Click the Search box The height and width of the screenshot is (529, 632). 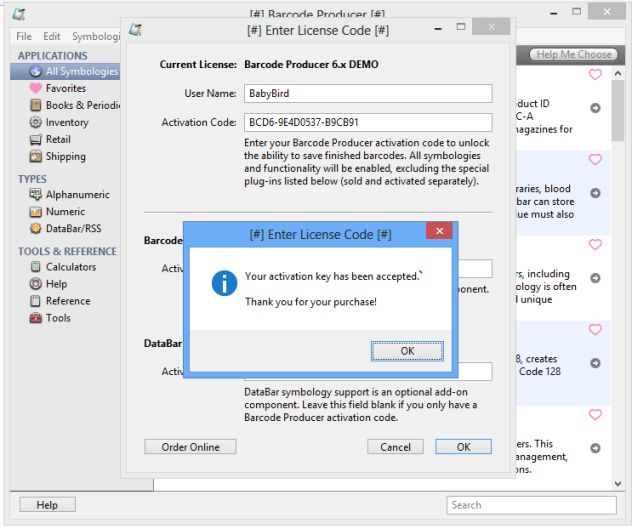point(531,505)
